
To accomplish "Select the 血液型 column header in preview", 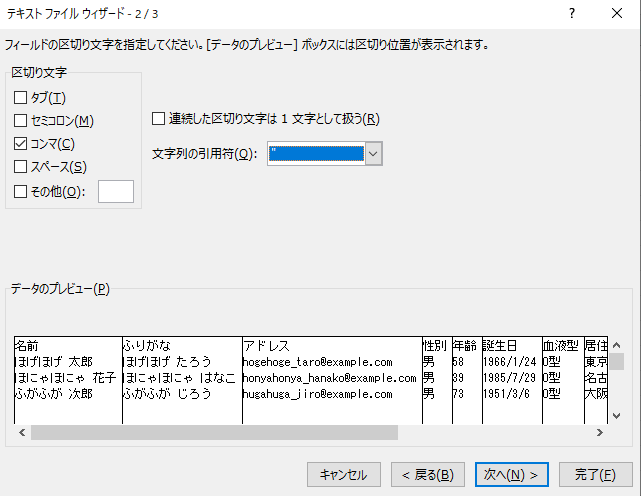I will 560,346.
